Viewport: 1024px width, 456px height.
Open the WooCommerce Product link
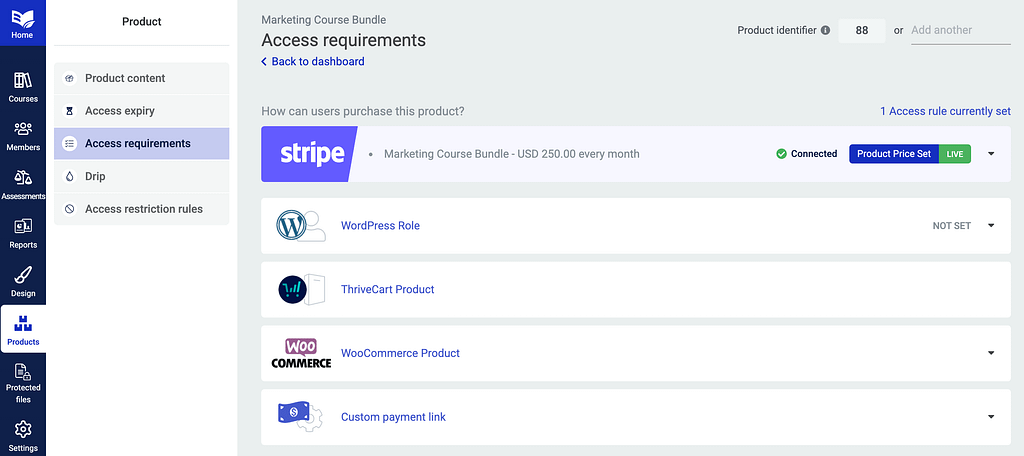click(x=400, y=353)
